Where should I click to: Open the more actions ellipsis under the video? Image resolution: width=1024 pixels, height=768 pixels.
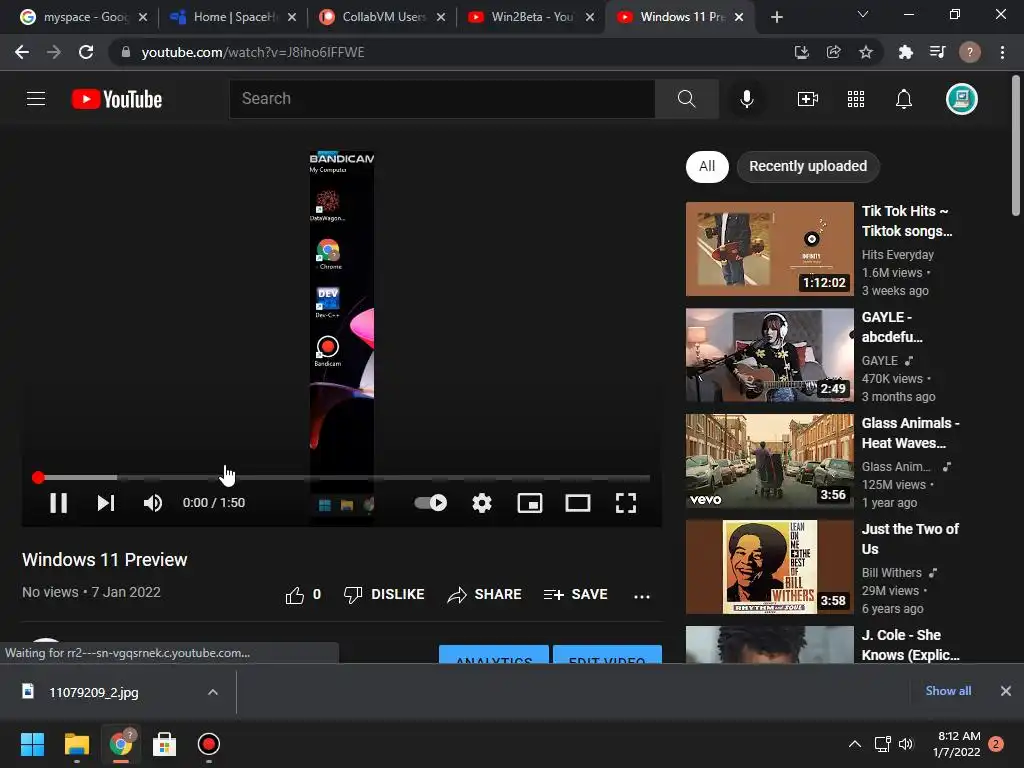(642, 596)
